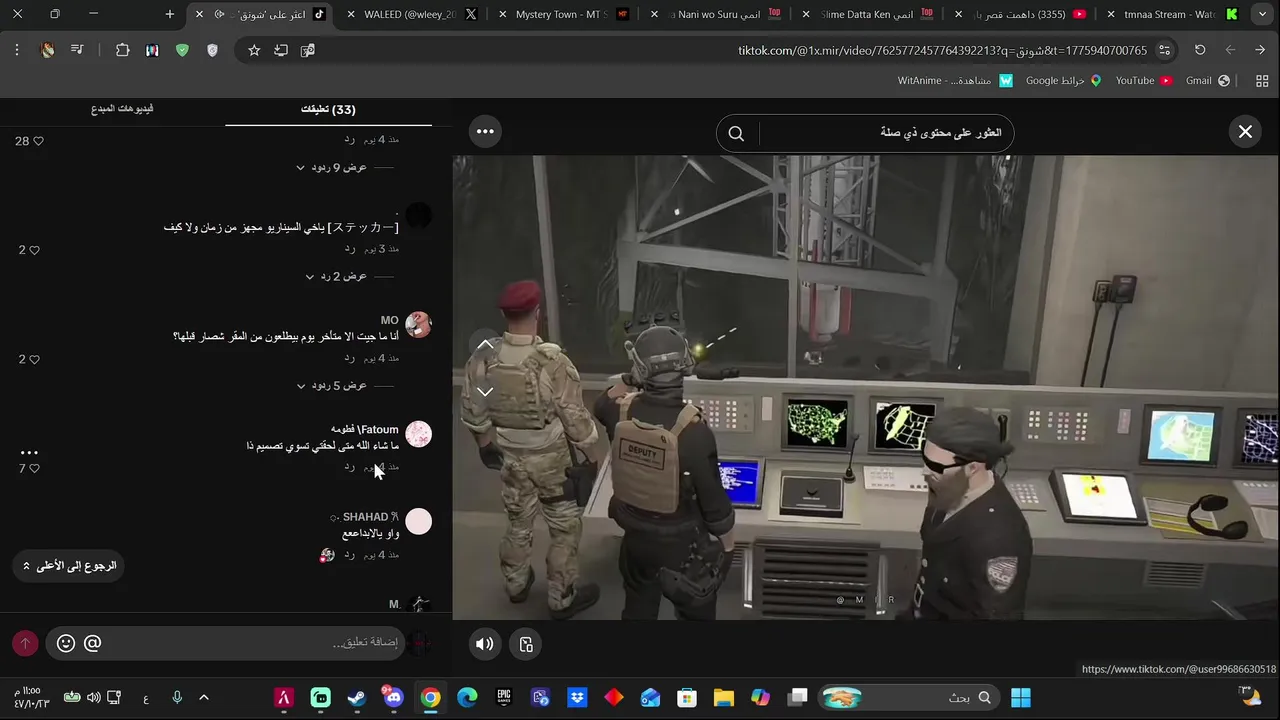
Task: Open the Gmail bookmark
Action: [1208, 81]
